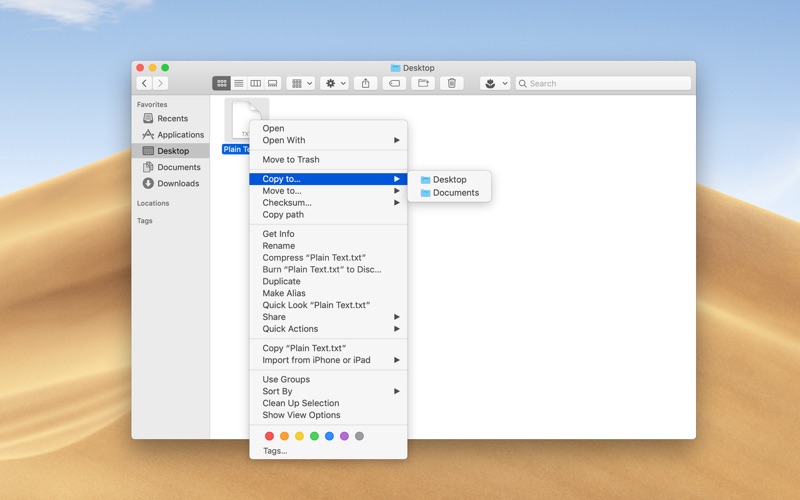
Task: Click in the Search field
Action: click(x=603, y=83)
